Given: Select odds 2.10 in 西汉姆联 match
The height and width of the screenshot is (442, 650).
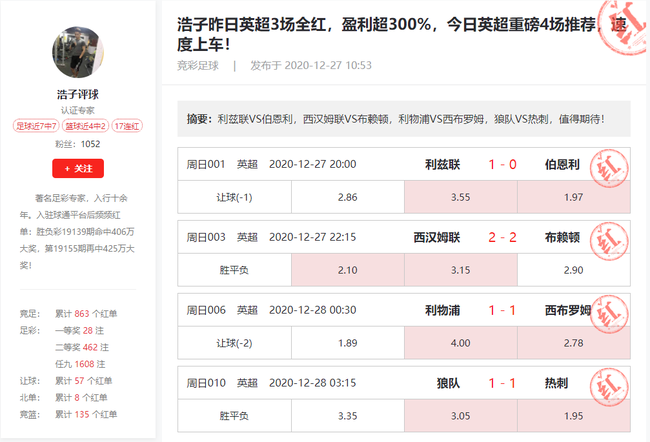Looking at the screenshot, I should [x=347, y=270].
